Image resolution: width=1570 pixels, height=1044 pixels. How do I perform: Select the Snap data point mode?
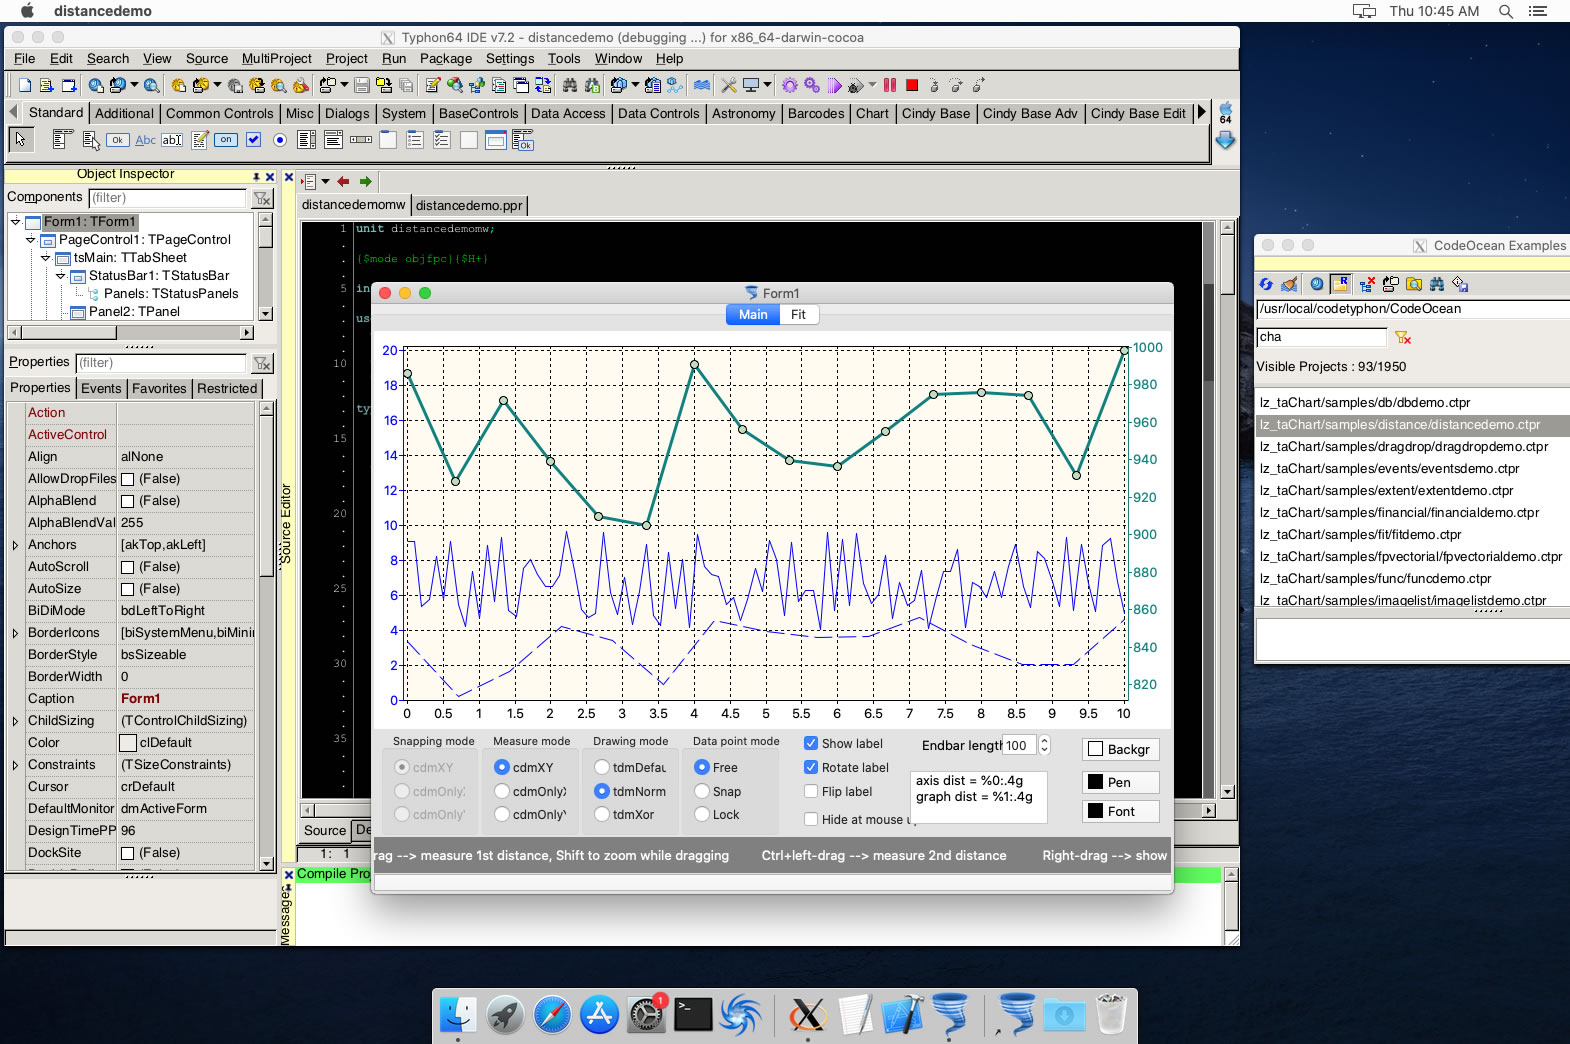coord(702,791)
